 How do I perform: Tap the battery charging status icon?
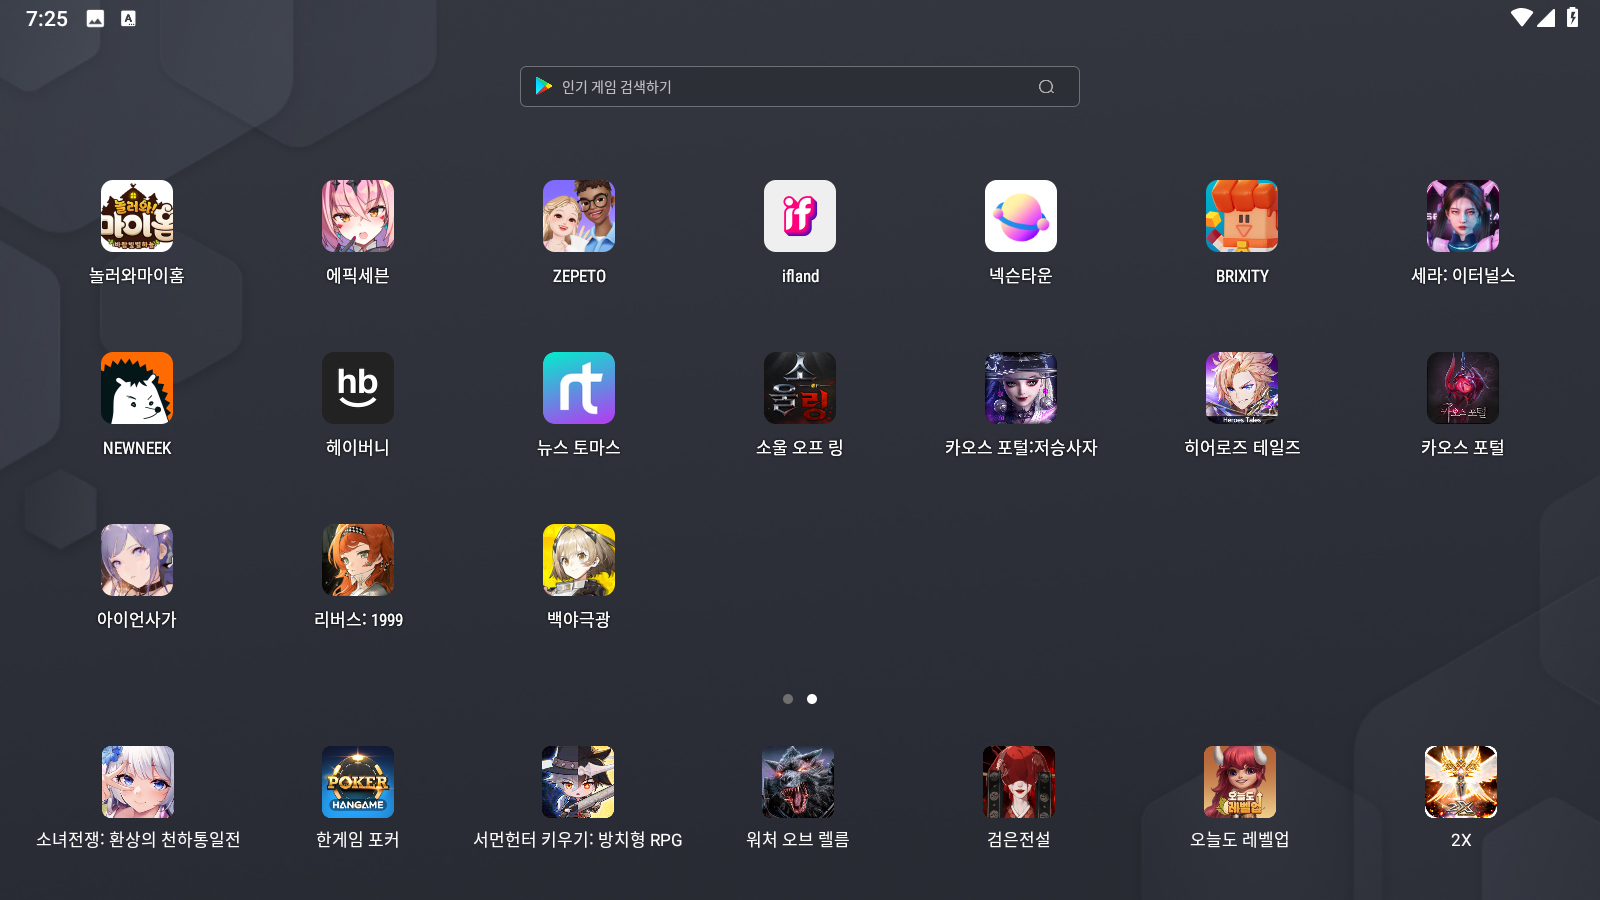[x=1573, y=18]
